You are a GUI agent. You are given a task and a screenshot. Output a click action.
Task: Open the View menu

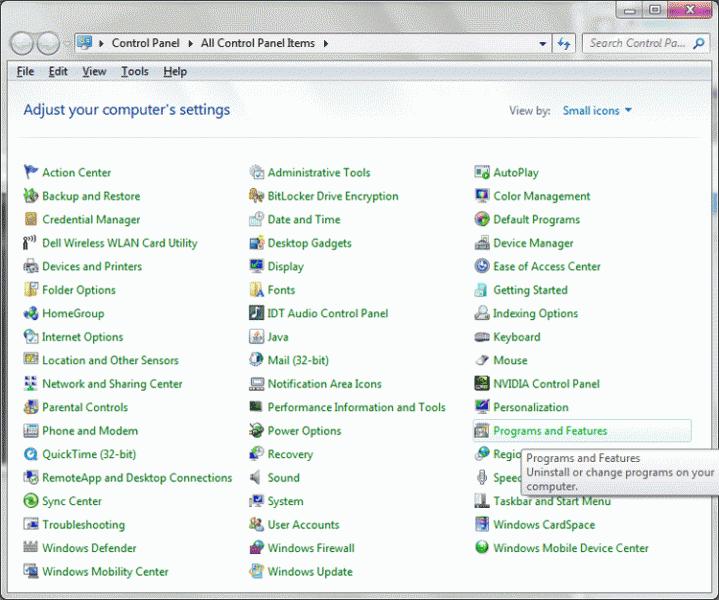[94, 72]
